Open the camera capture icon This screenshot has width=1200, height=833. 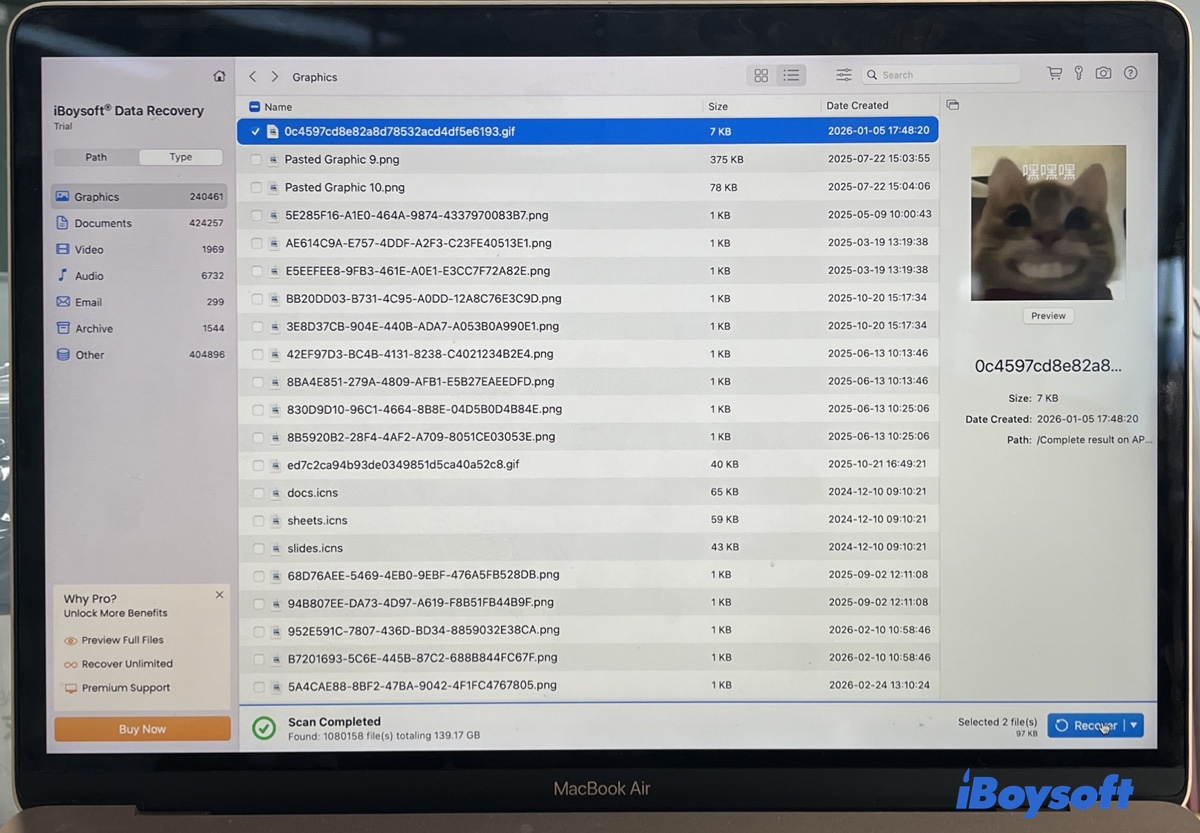pyautogui.click(x=1103, y=73)
